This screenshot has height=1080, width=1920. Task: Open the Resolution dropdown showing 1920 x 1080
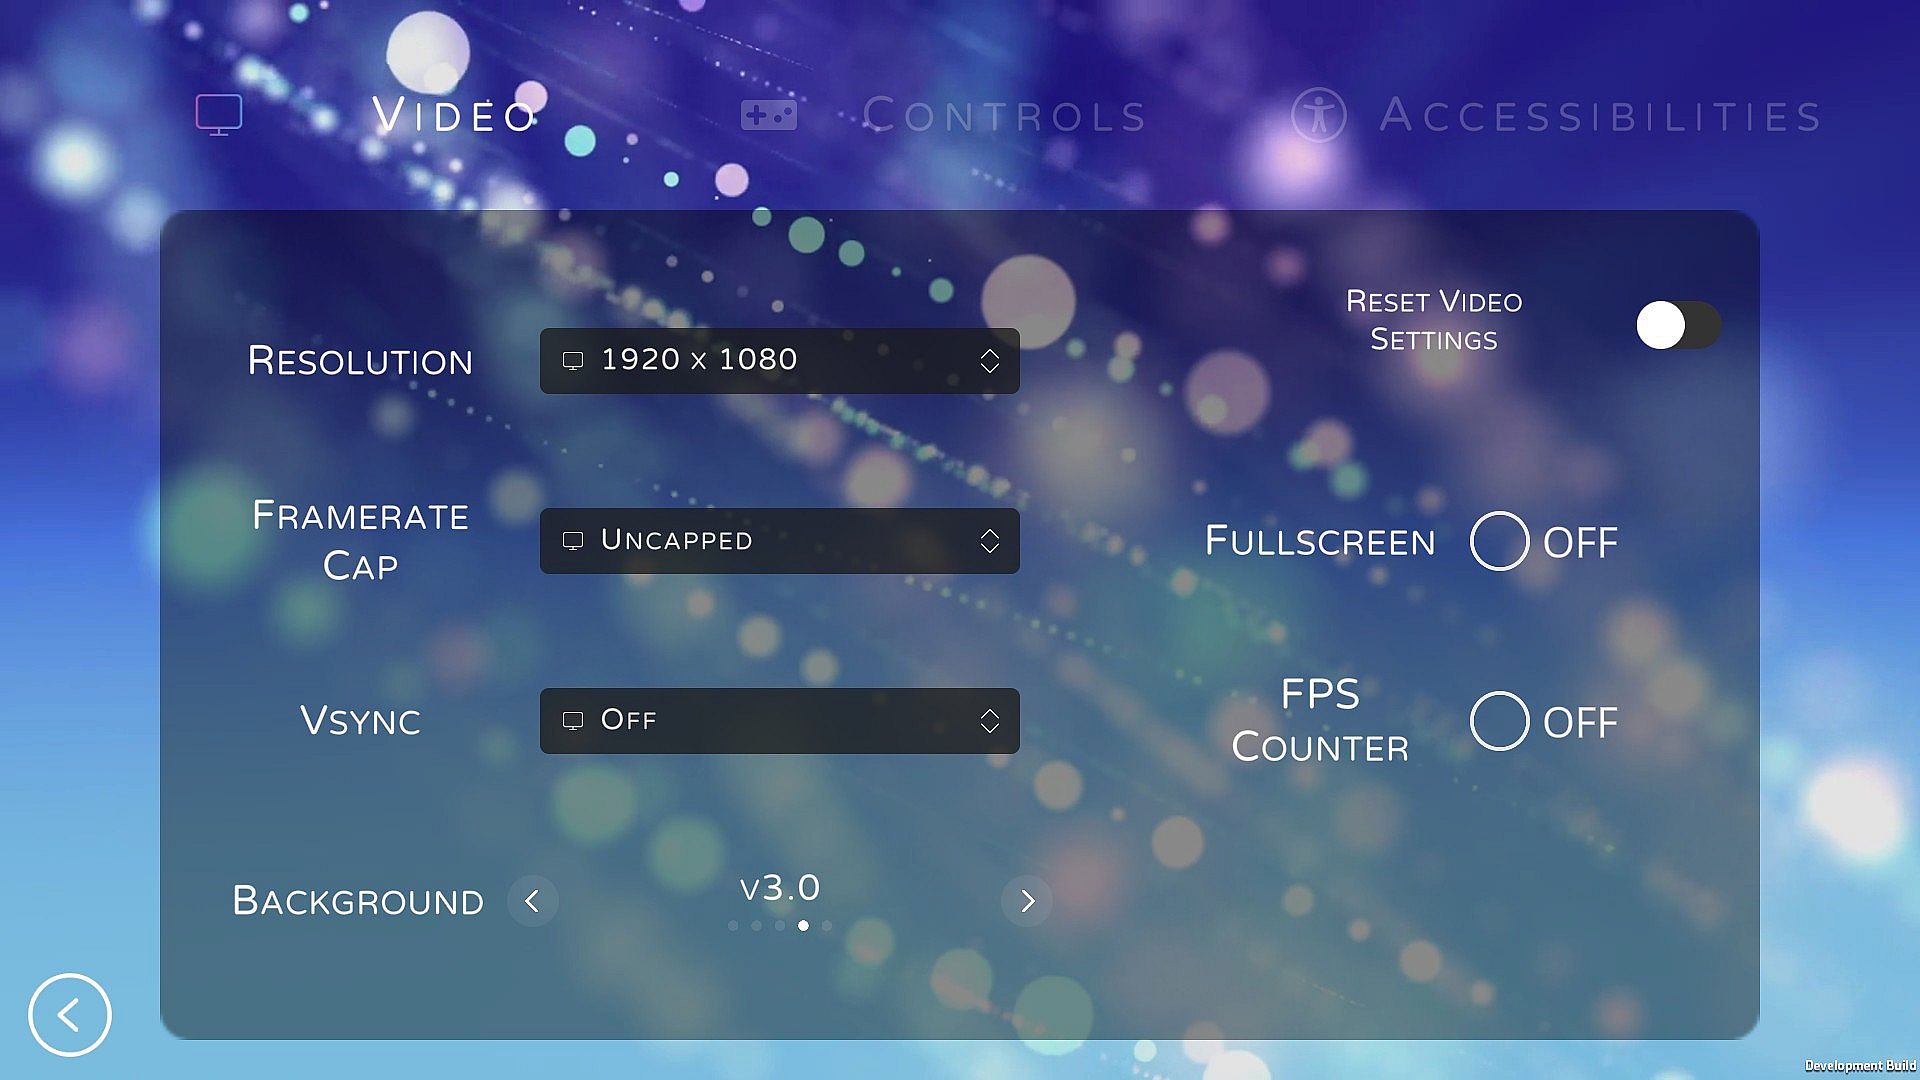(x=780, y=360)
